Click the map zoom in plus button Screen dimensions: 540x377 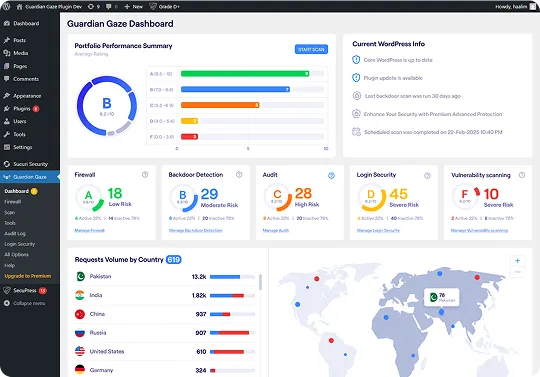pyautogui.click(x=517, y=261)
